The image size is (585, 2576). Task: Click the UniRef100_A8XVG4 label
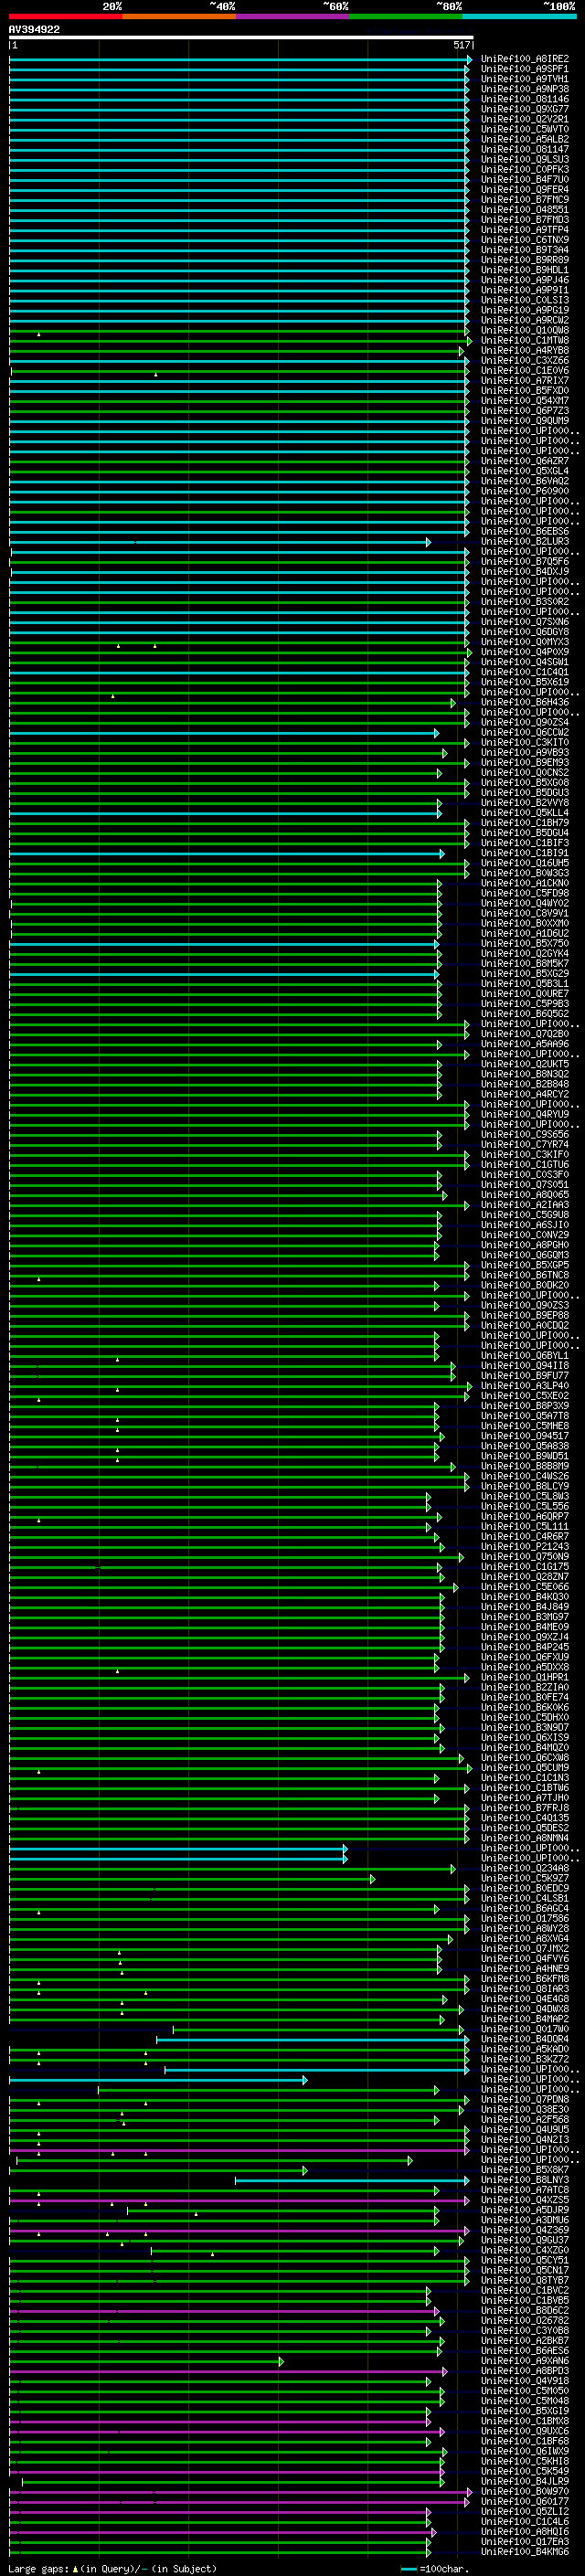tap(525, 1938)
